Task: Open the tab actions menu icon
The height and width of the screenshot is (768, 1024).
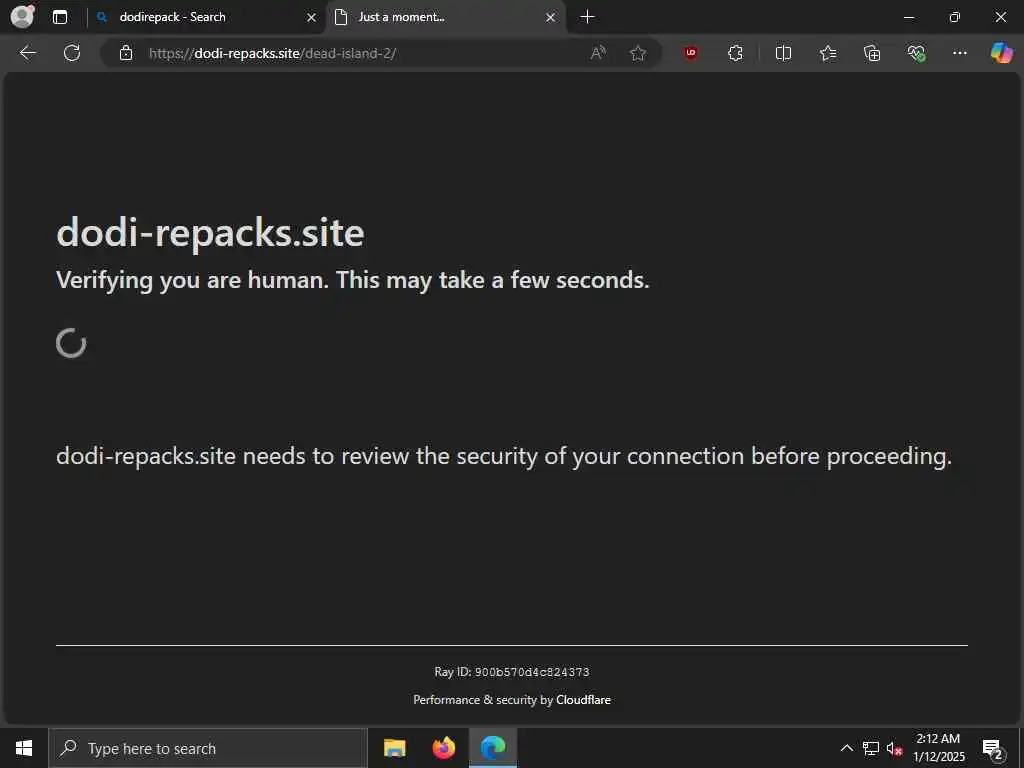Action: click(60, 17)
